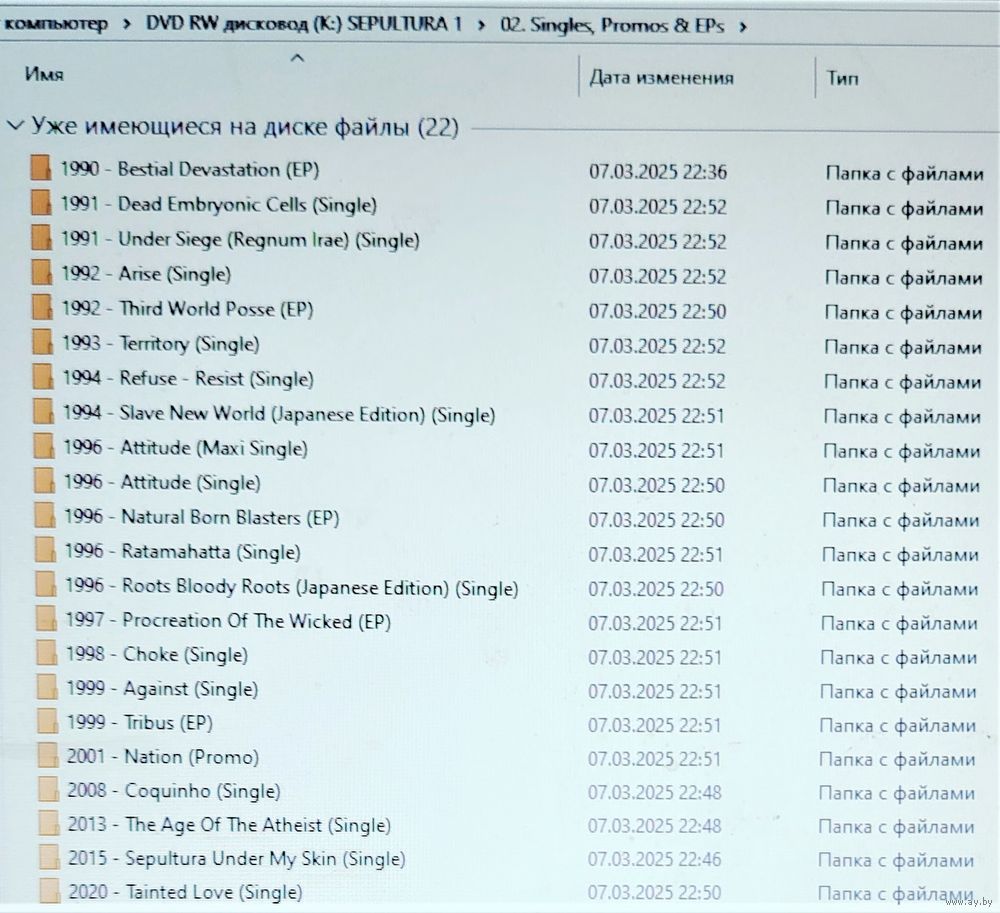Click folder icon of 1994 - Refuse - Resist
Viewport: 1000px width, 913px height.
point(43,377)
